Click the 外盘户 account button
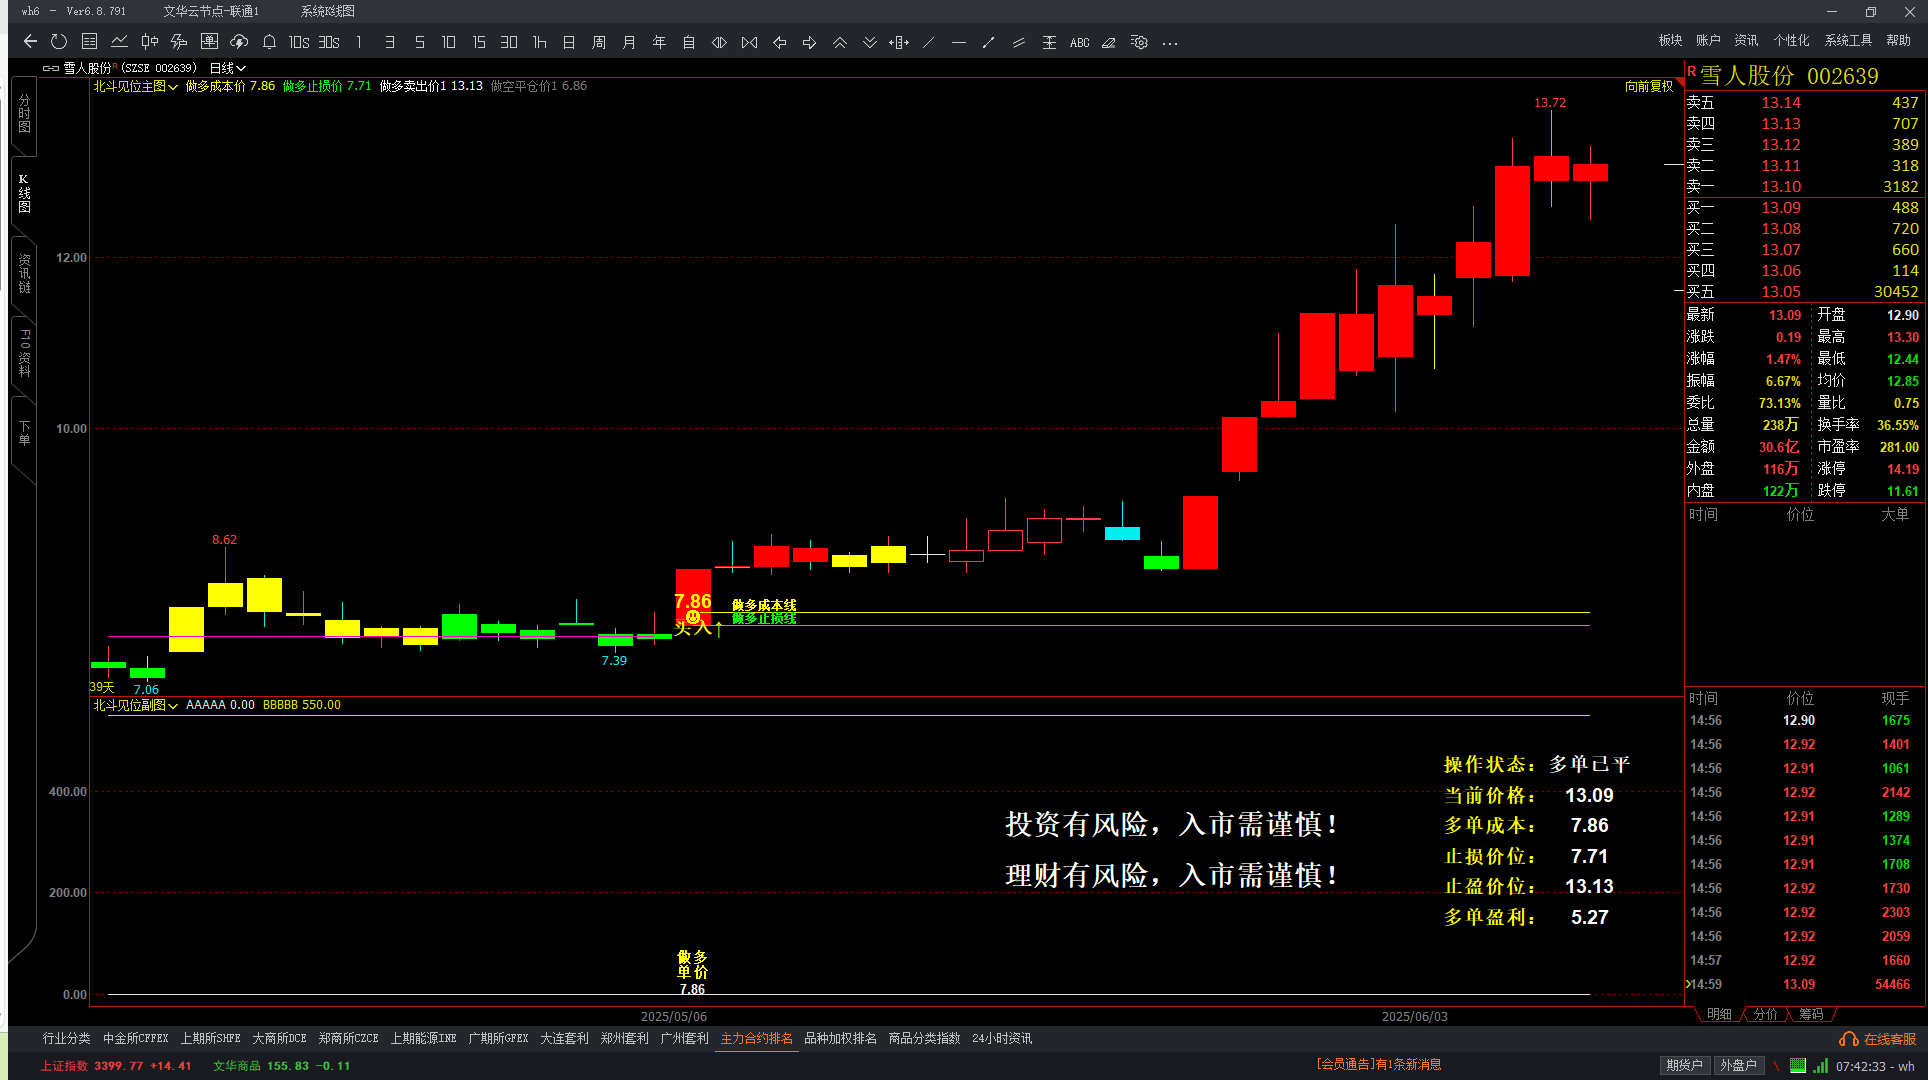Image resolution: width=1928 pixels, height=1080 pixels. 1738,1066
